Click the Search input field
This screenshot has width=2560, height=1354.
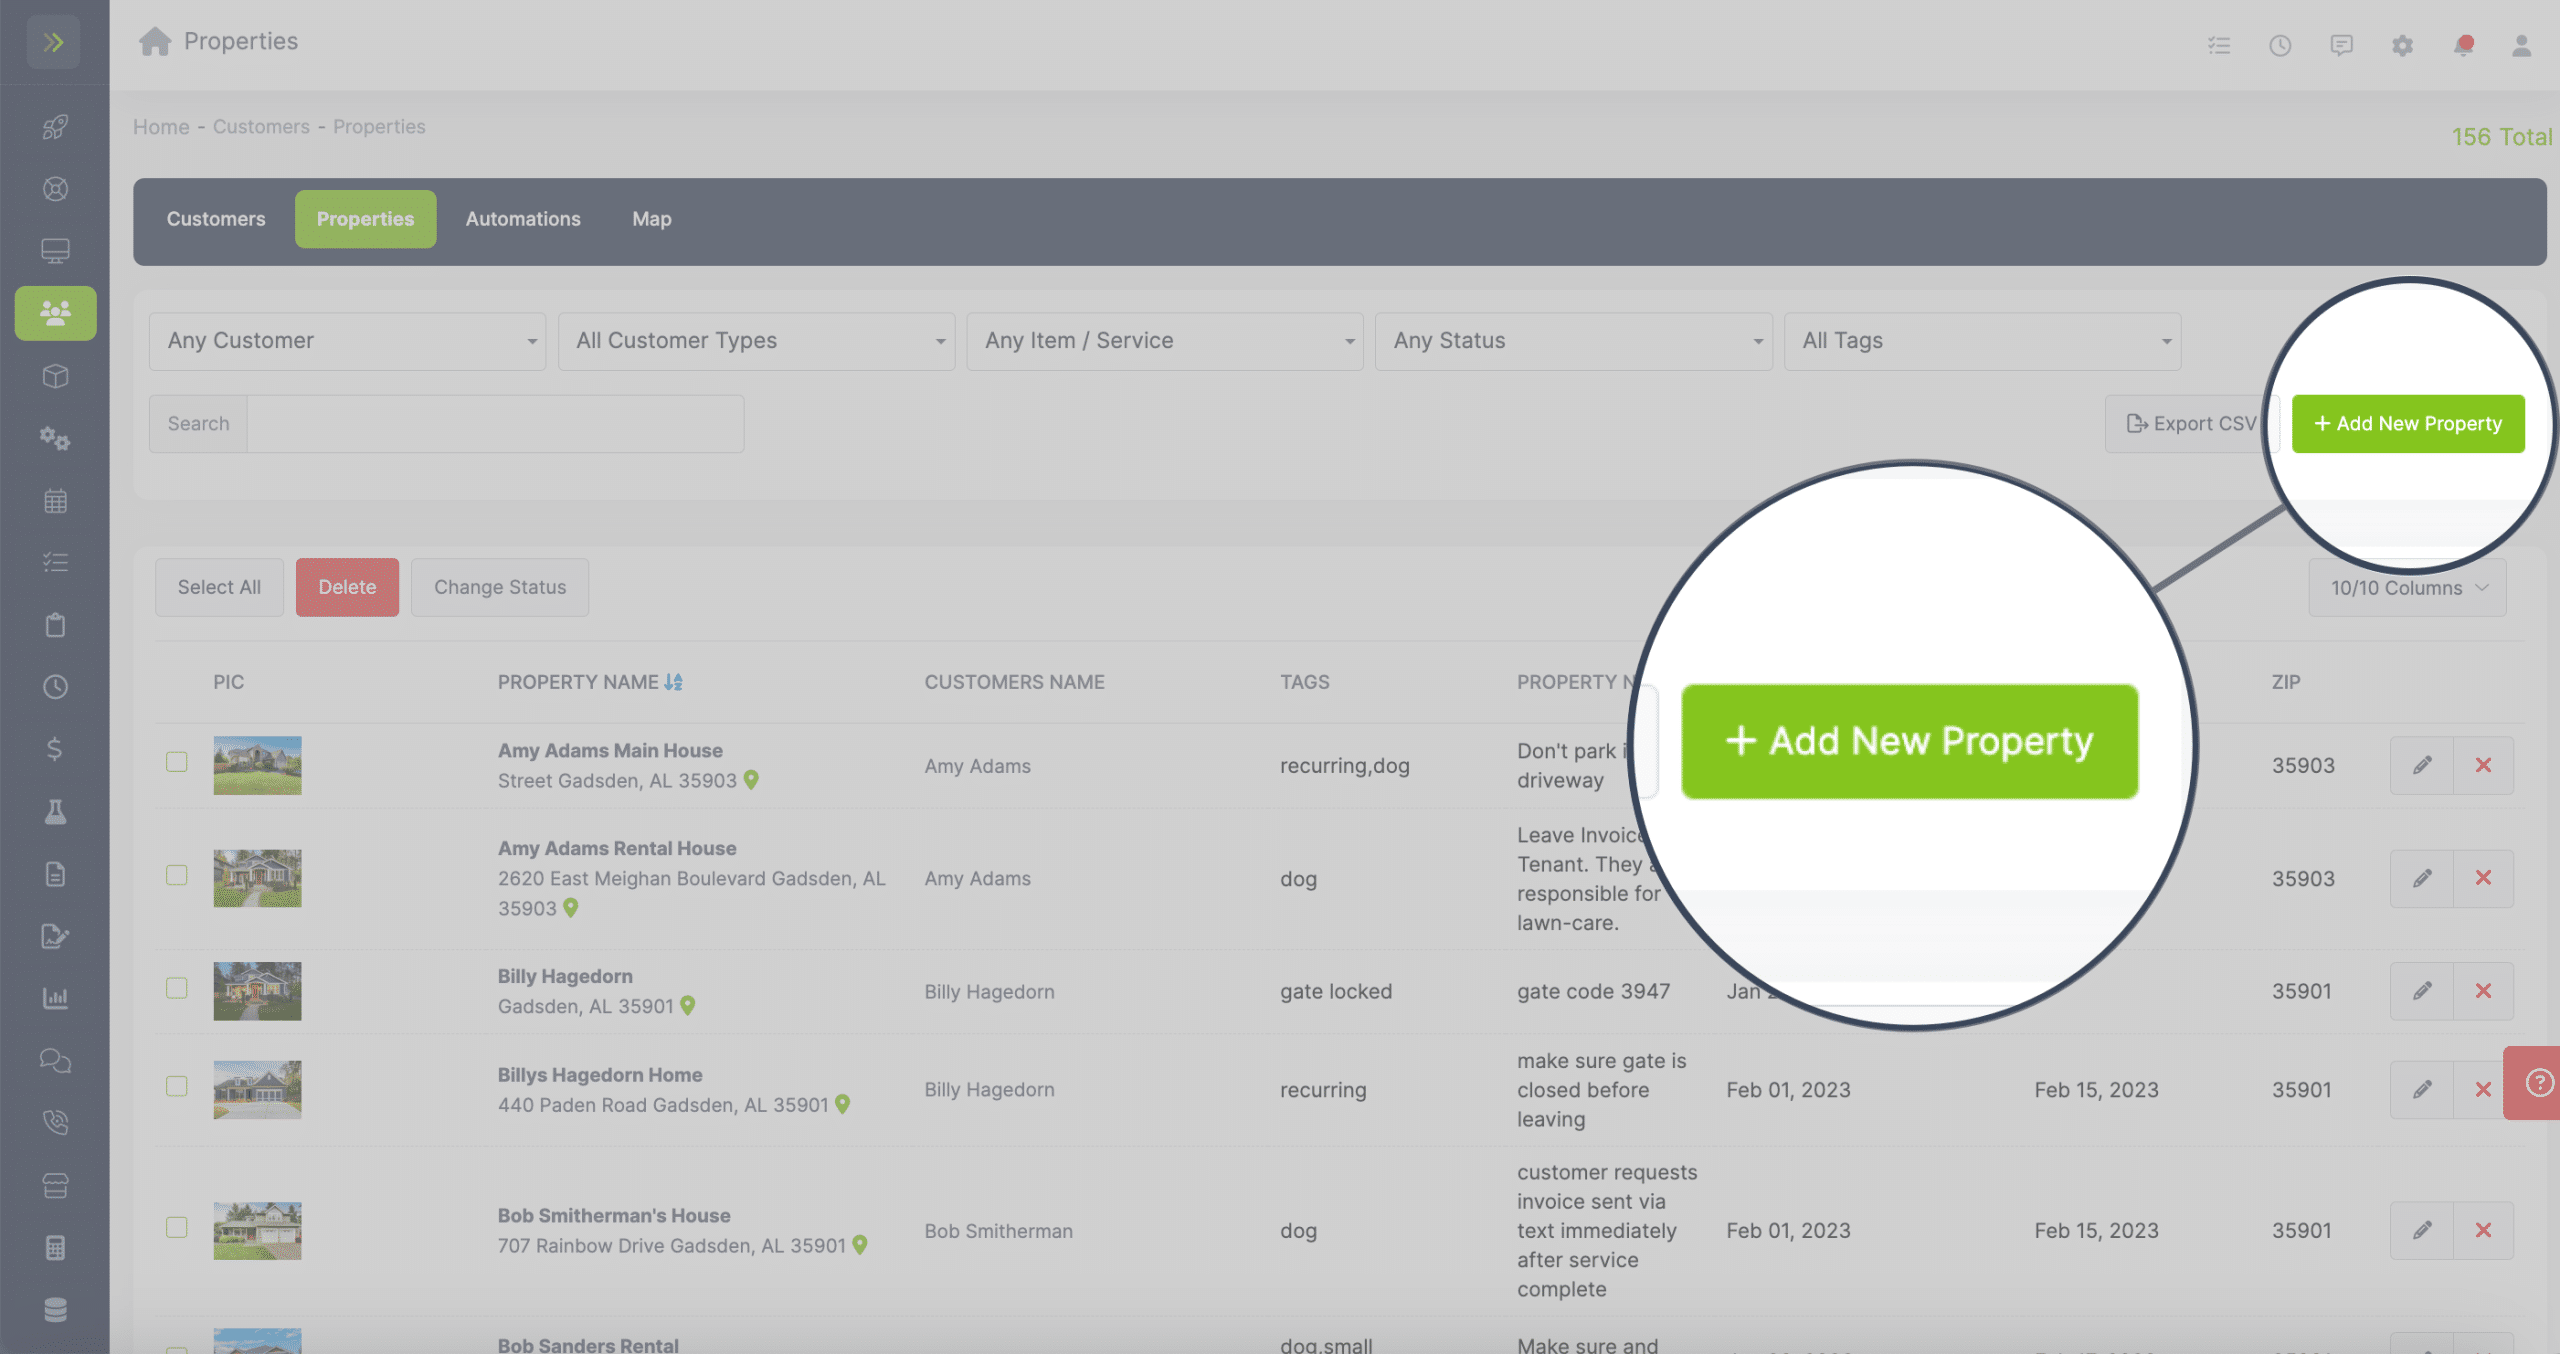[495, 424]
